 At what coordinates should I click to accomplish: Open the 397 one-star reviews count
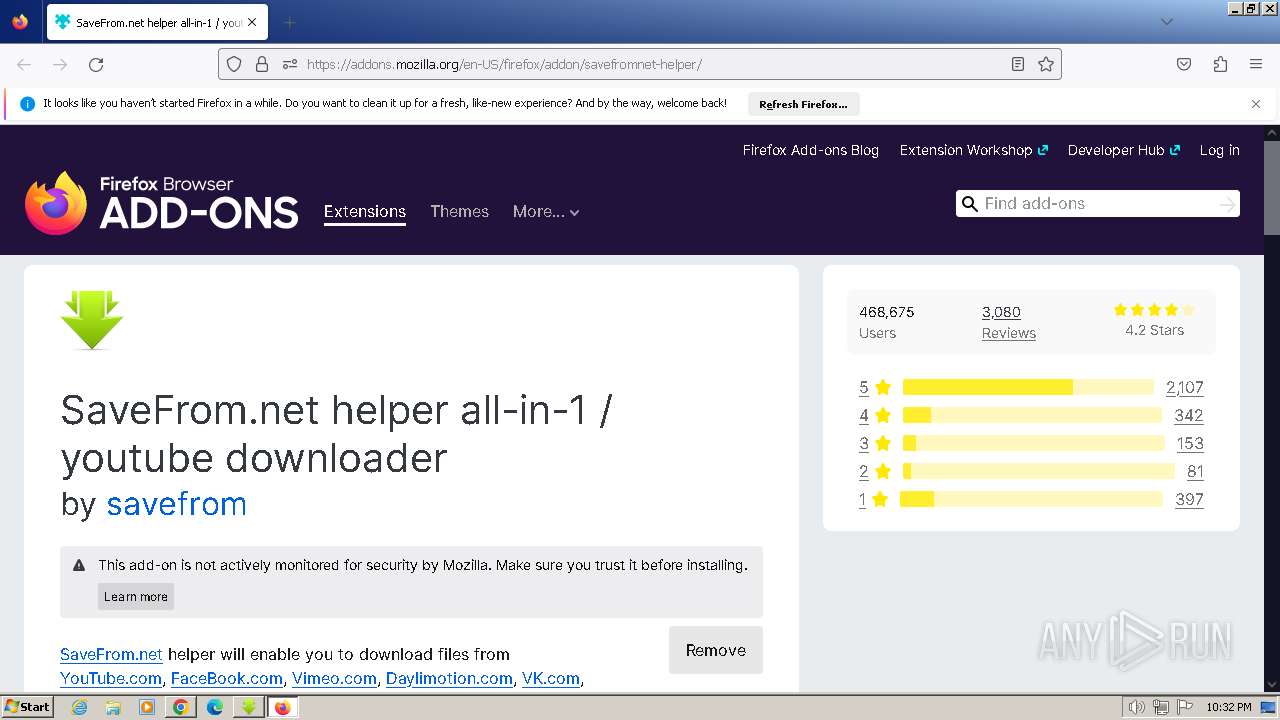coord(1189,499)
